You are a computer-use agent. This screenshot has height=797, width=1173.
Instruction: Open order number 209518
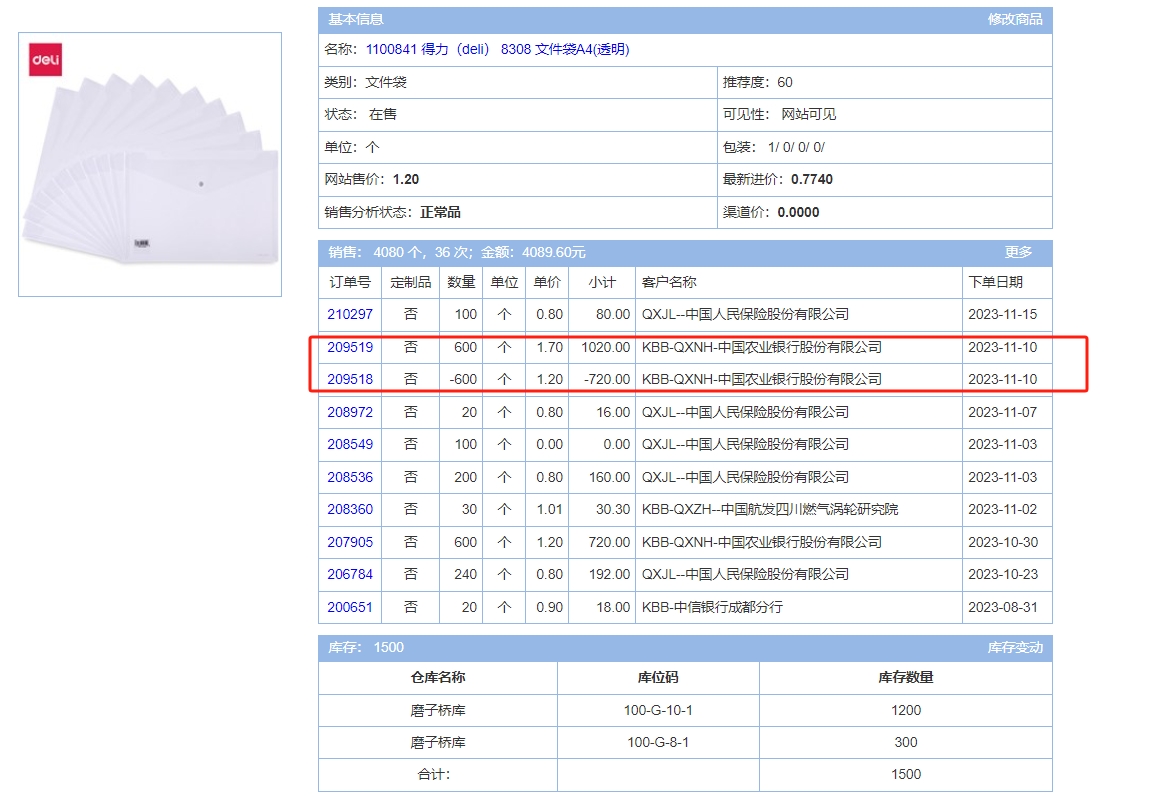click(x=349, y=379)
